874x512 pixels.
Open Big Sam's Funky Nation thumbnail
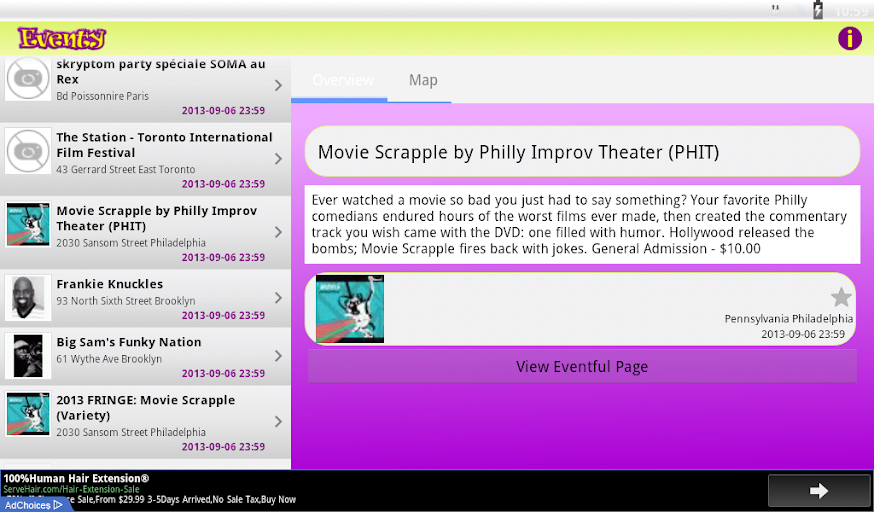pyautogui.click(x=28, y=356)
